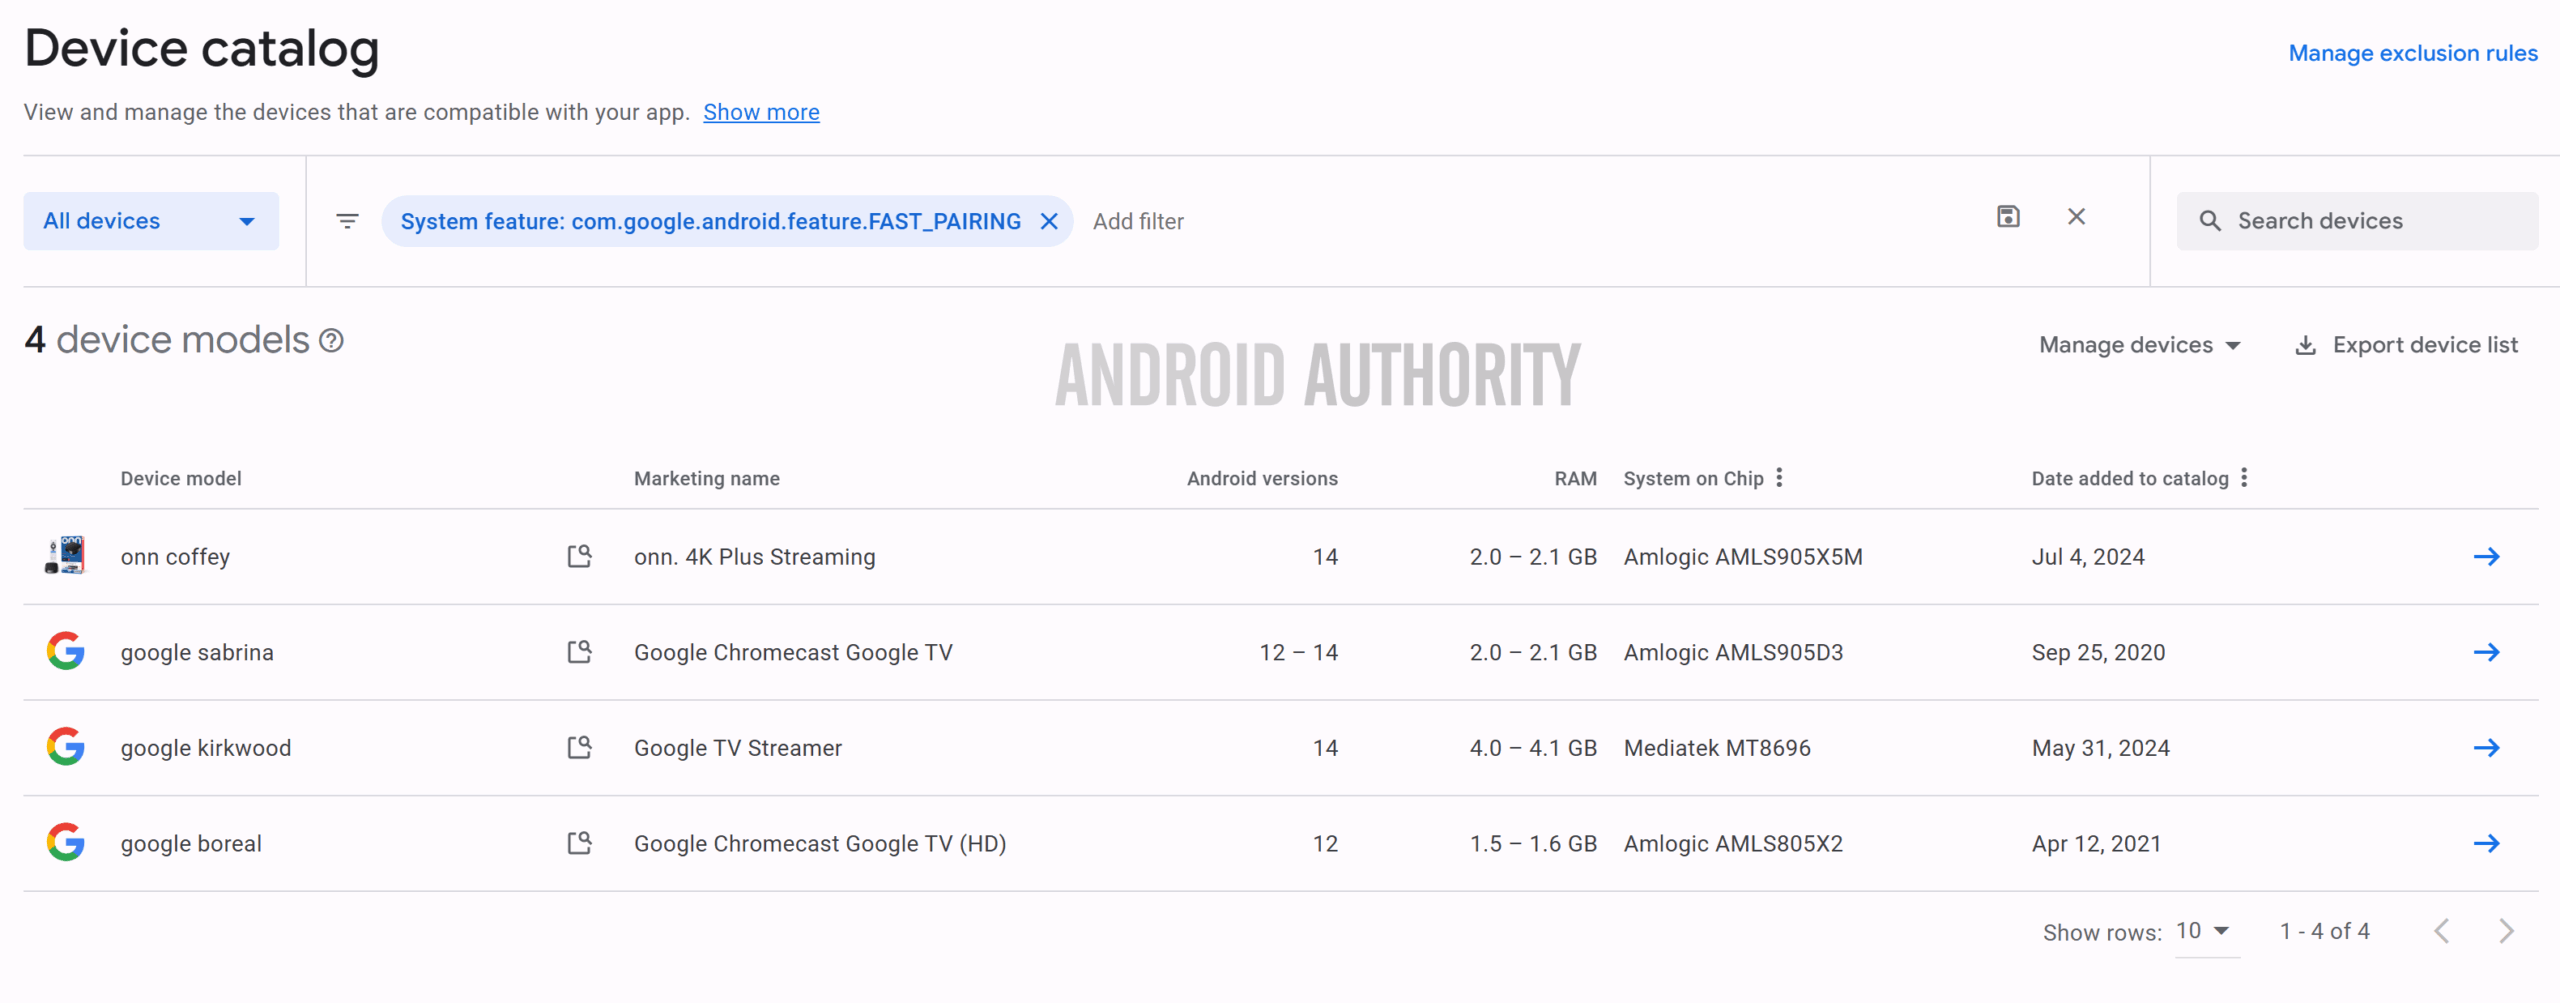Go to next page of results

click(2506, 931)
